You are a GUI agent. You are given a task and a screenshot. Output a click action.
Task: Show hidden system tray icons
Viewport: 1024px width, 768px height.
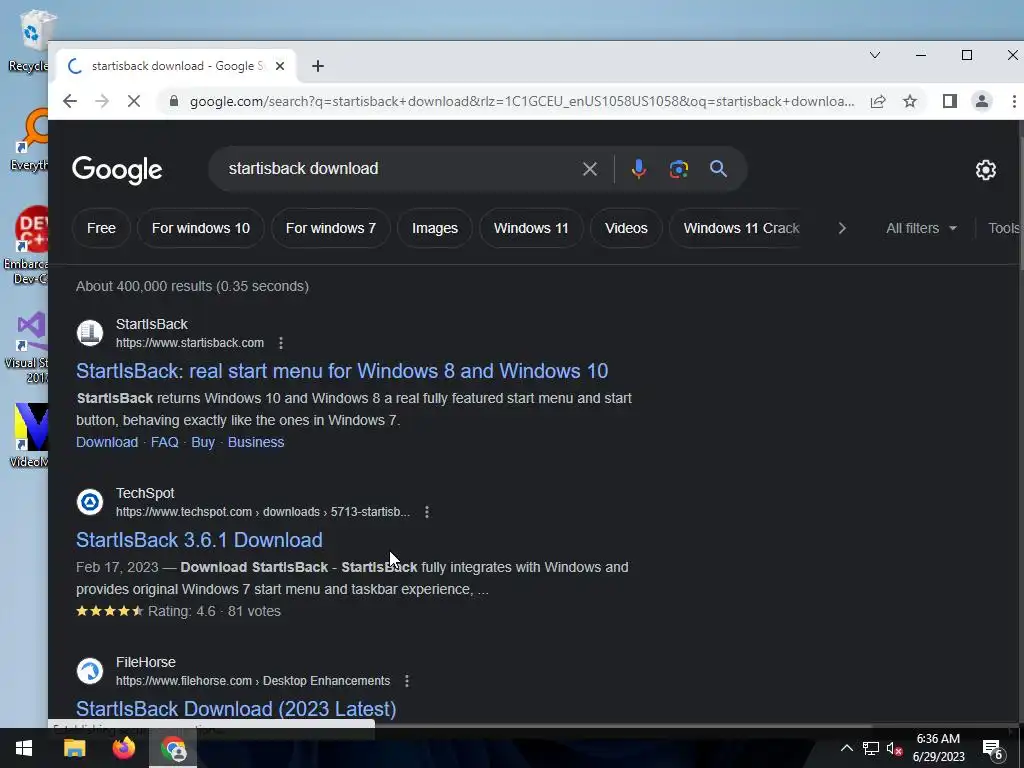tap(846, 748)
